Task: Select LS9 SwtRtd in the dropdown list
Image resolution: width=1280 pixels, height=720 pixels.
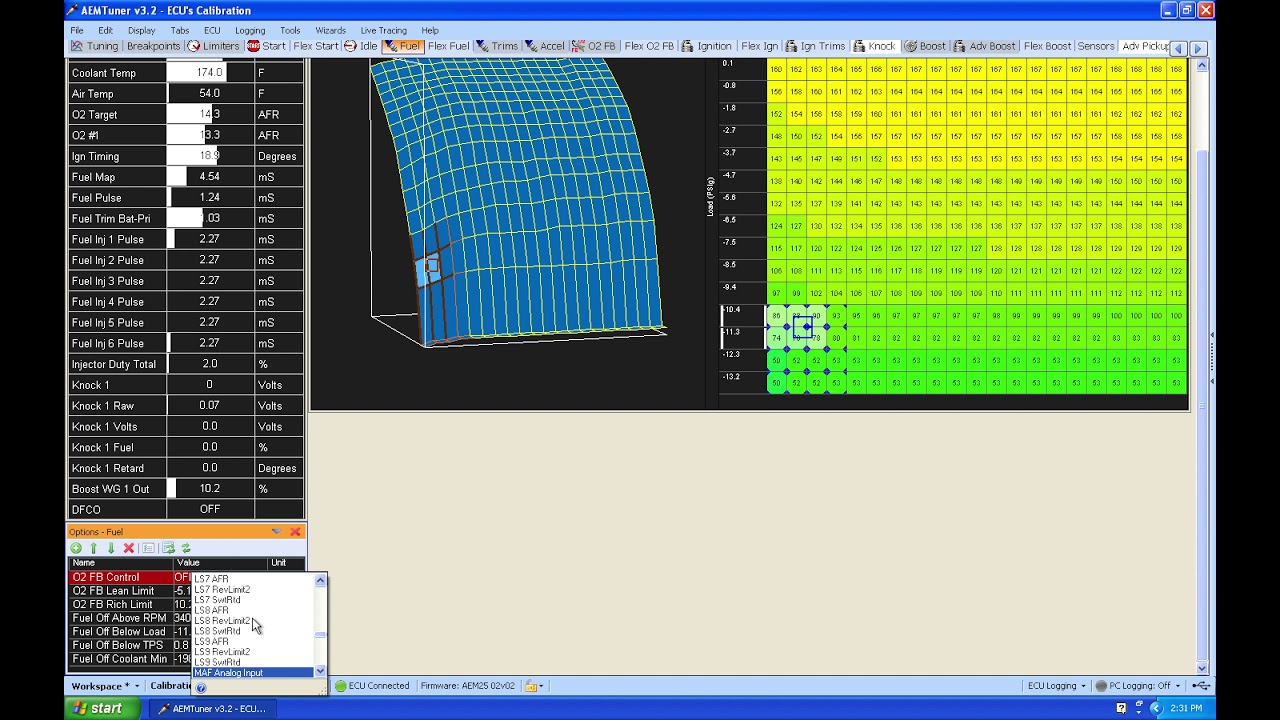Action: click(x=253, y=662)
